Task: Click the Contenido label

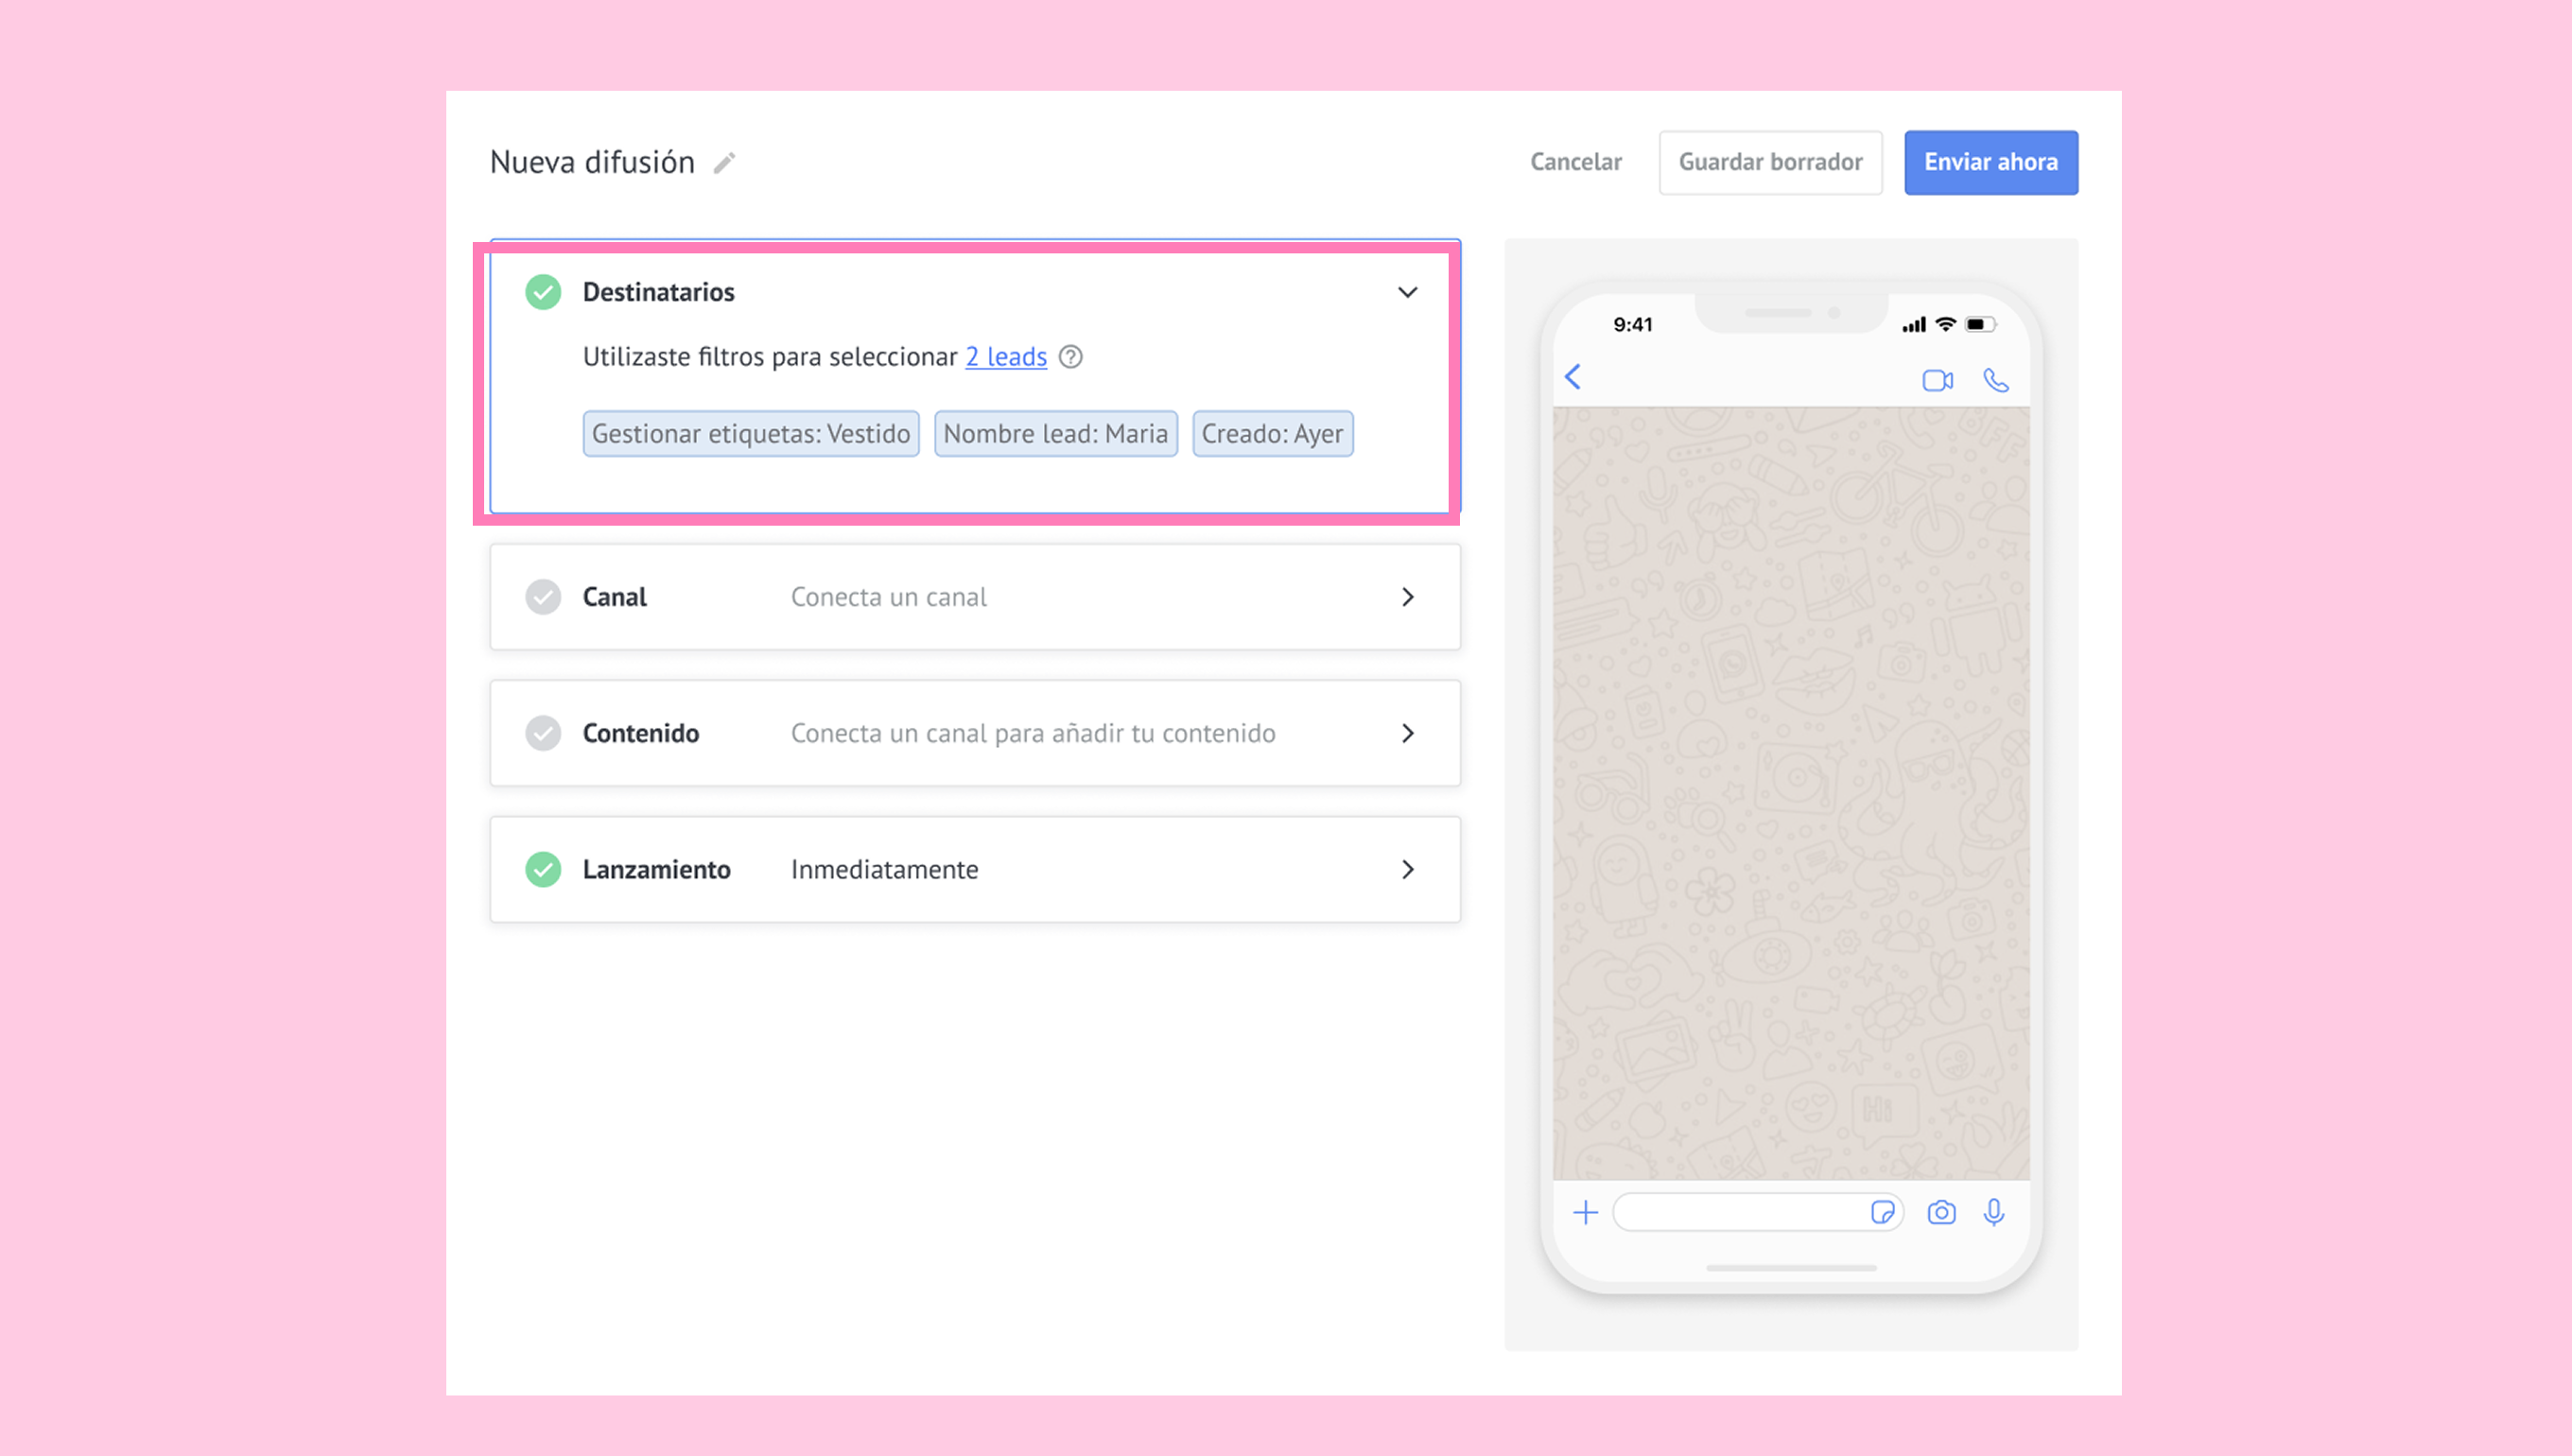Action: [641, 733]
